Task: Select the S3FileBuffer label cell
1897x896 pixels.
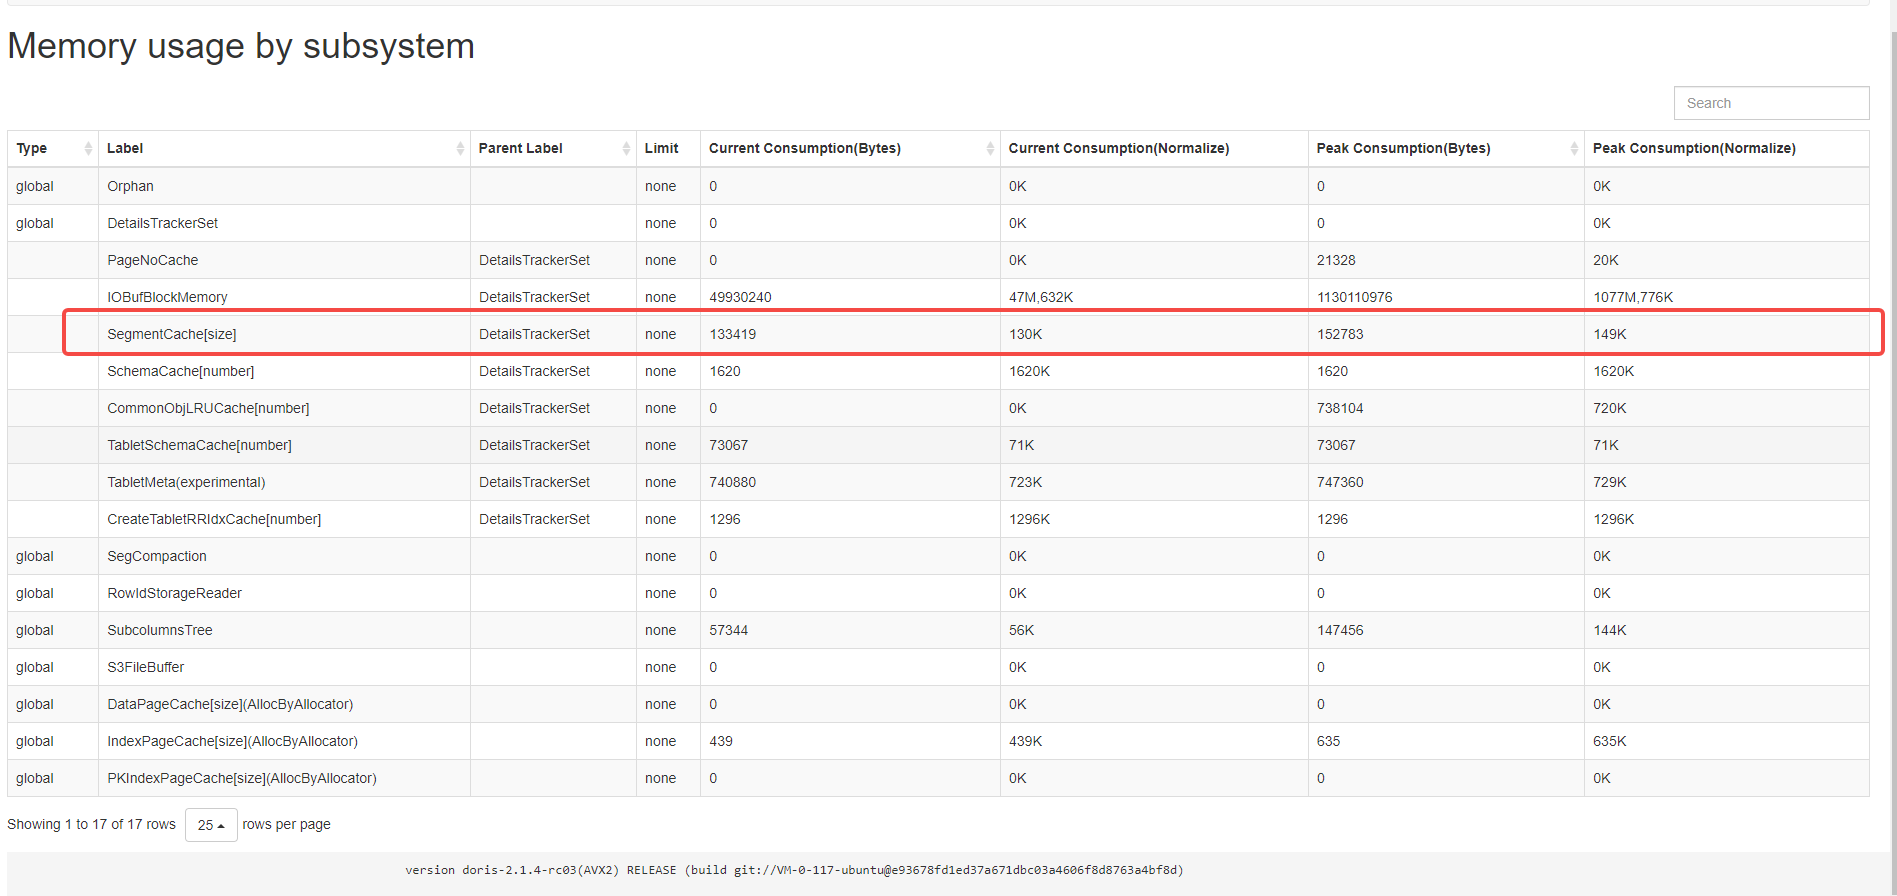Action: click(284, 667)
